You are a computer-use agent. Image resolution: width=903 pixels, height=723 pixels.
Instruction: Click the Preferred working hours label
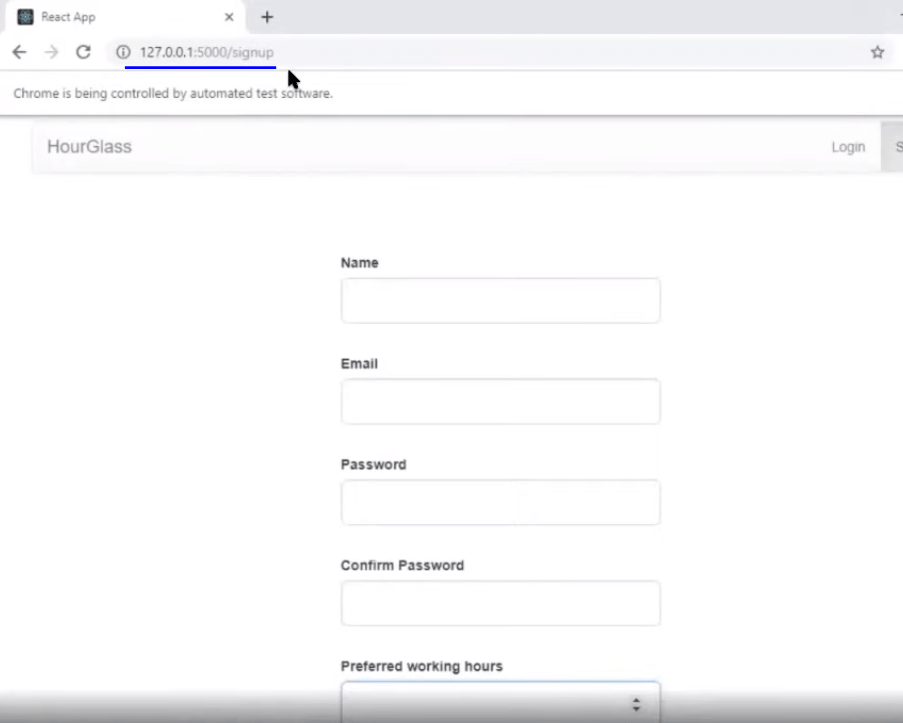point(422,666)
